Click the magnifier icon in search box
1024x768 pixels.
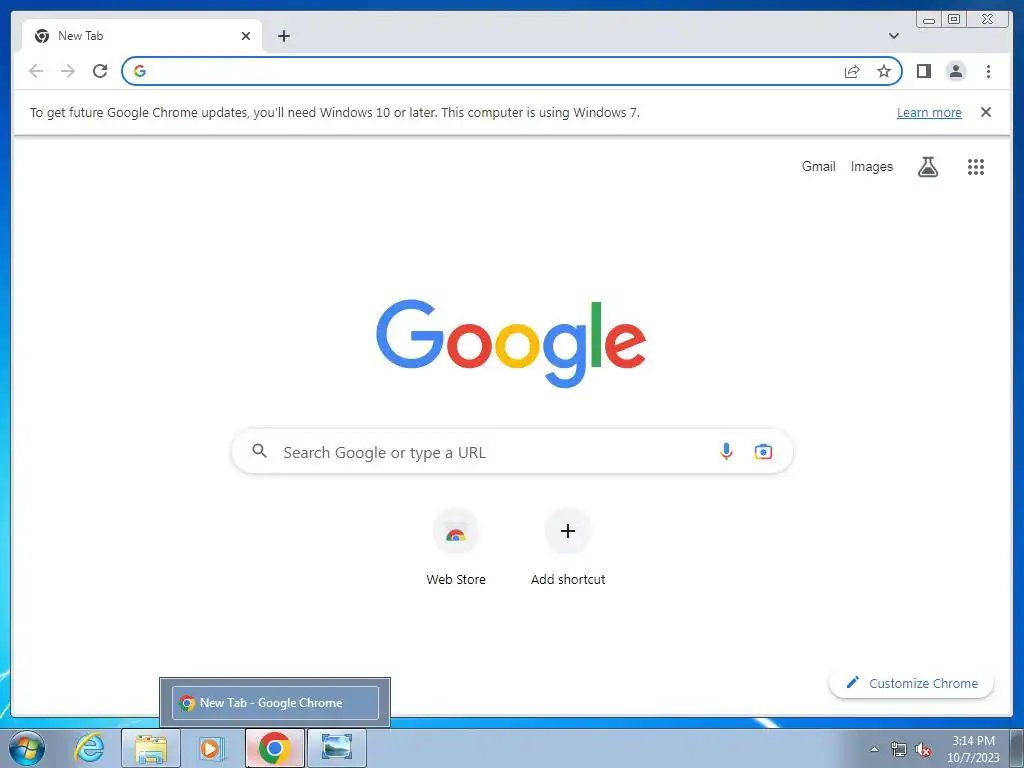click(x=259, y=451)
